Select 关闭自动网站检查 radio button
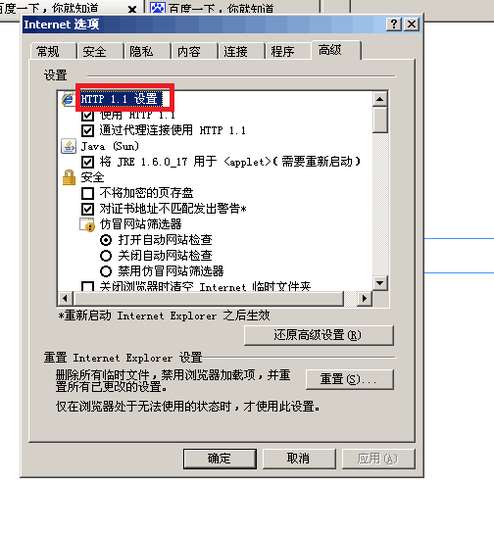494x535 pixels. click(106, 256)
